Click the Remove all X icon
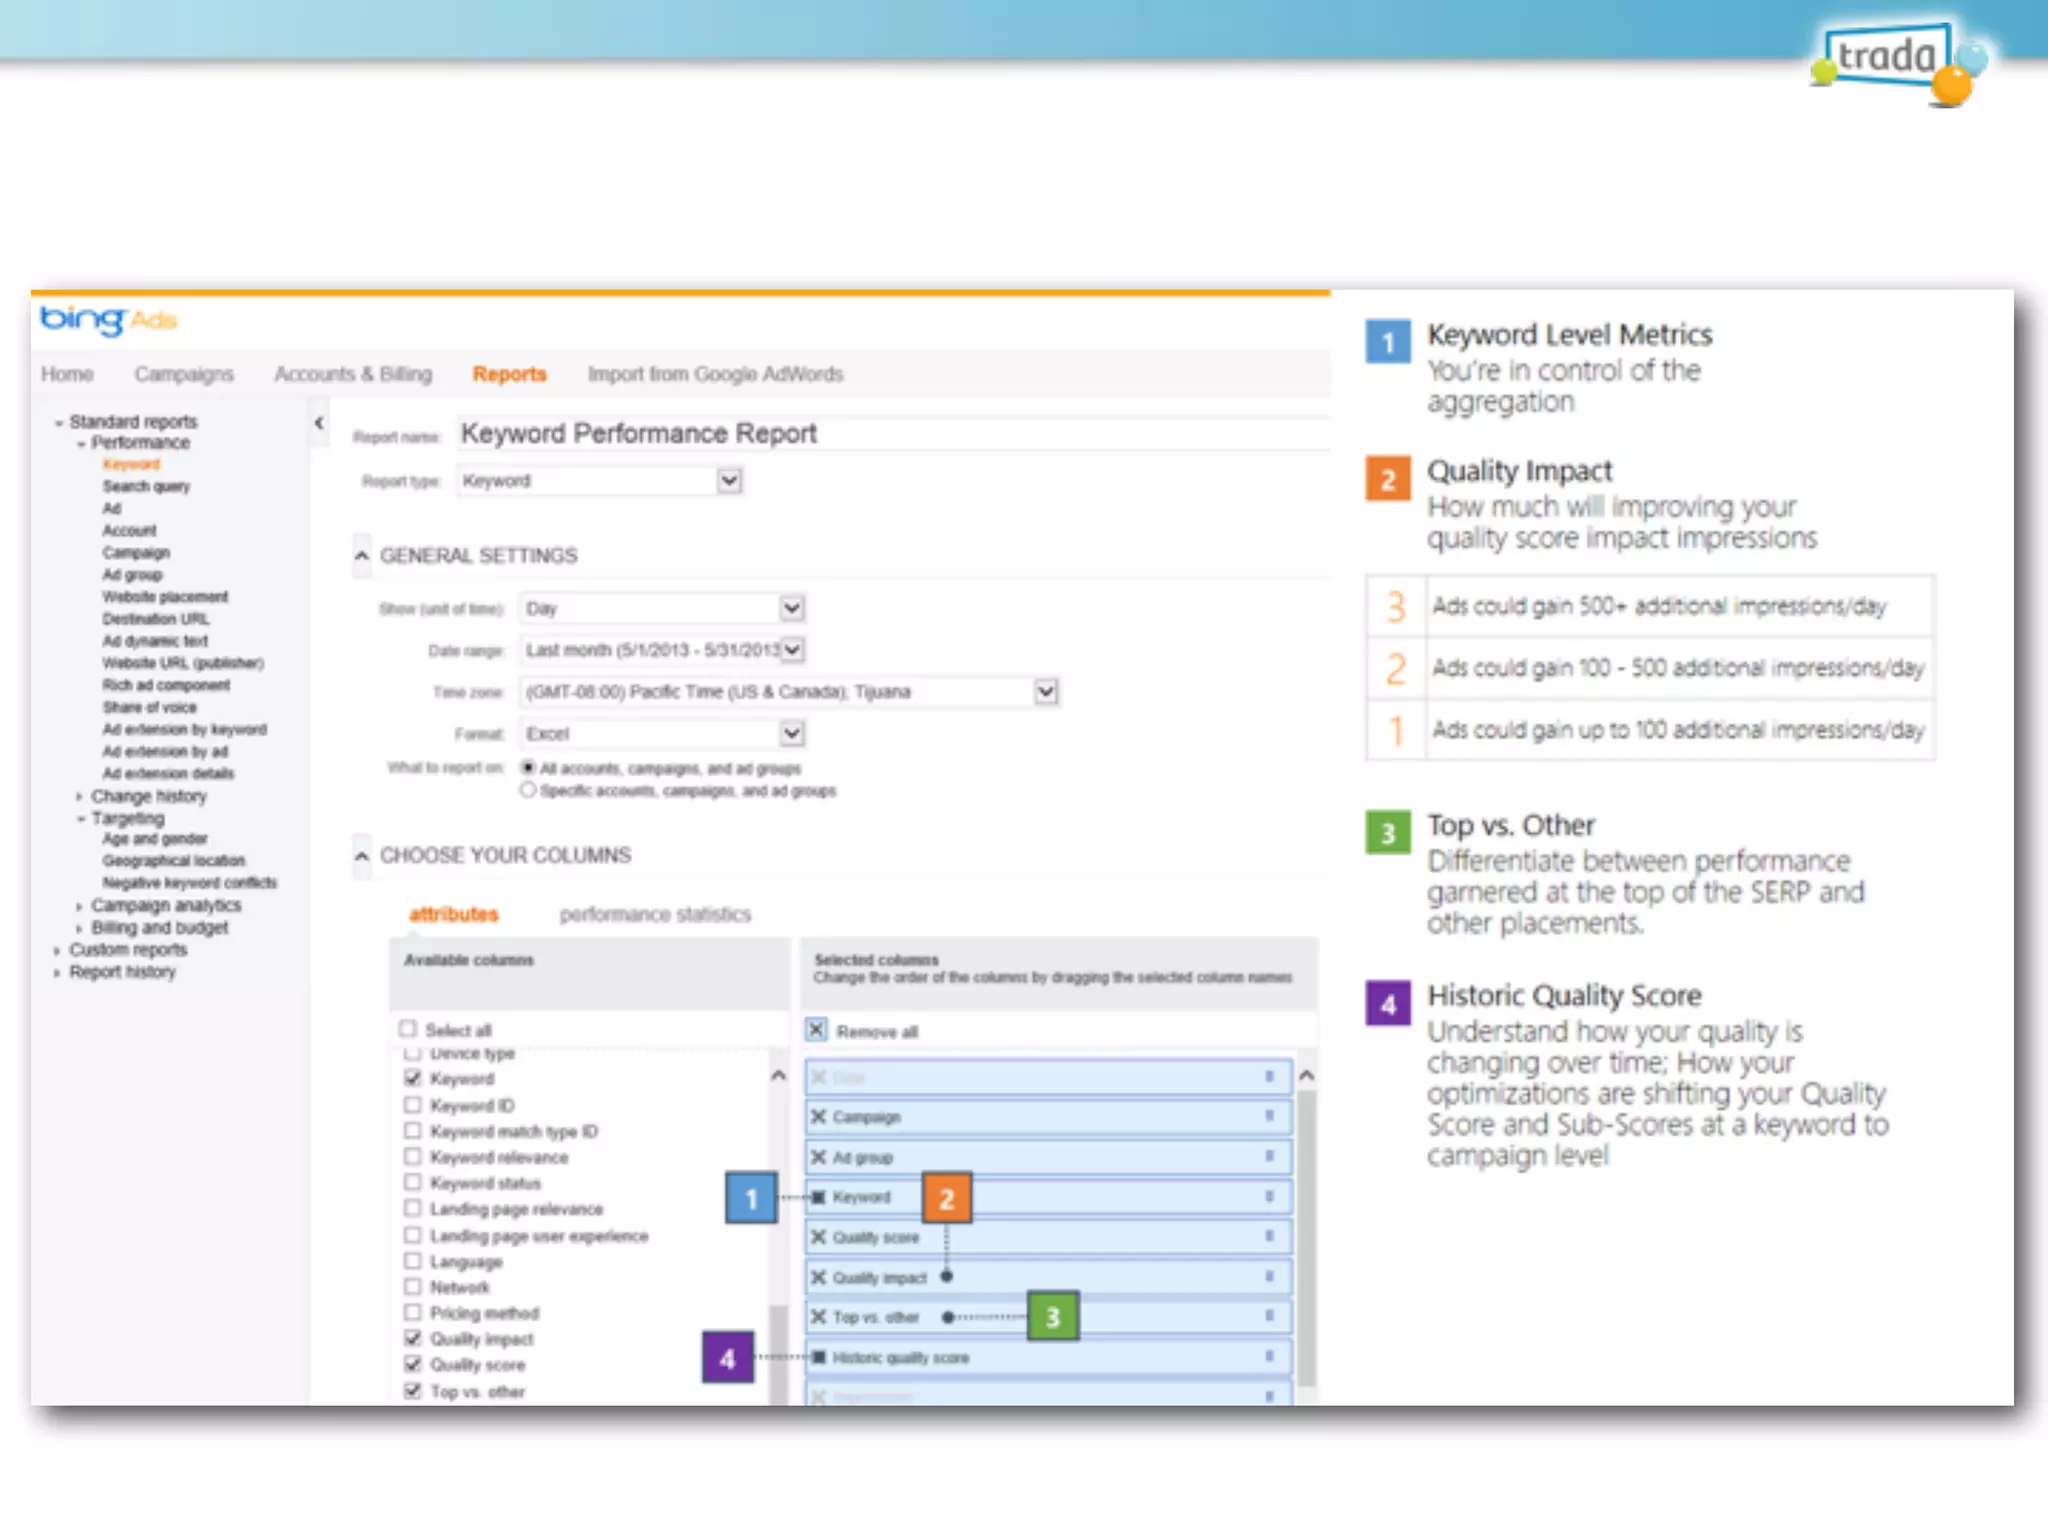This screenshot has width=2048, height=1536. click(817, 1030)
